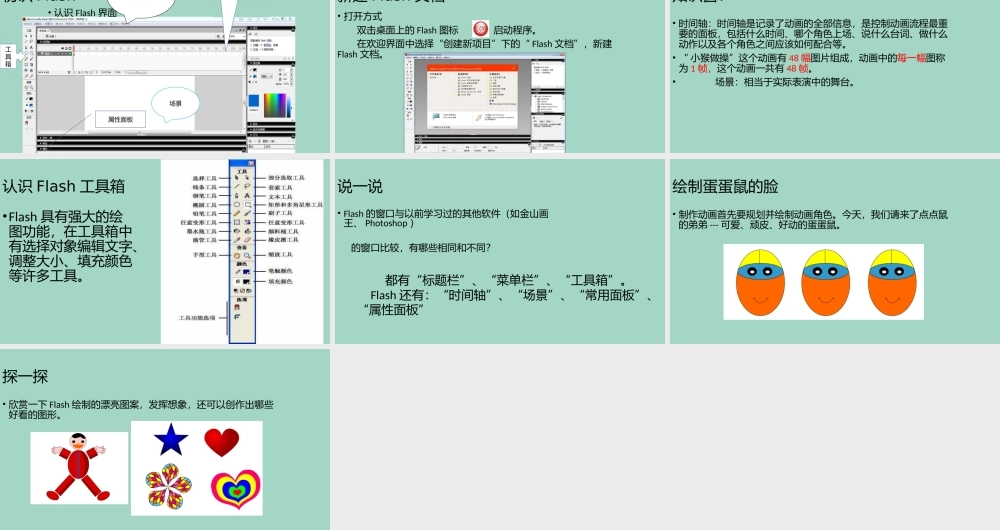Click the '橡皮擦工具' label text

point(283,240)
